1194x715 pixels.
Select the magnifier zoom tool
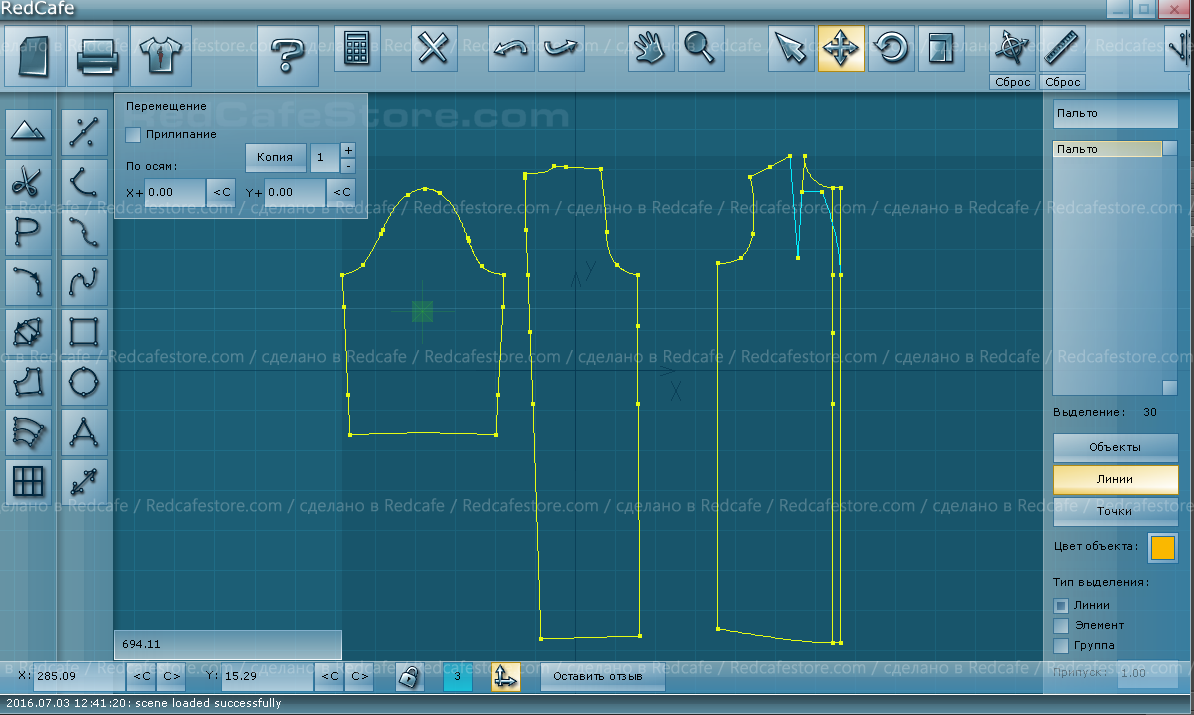701,49
